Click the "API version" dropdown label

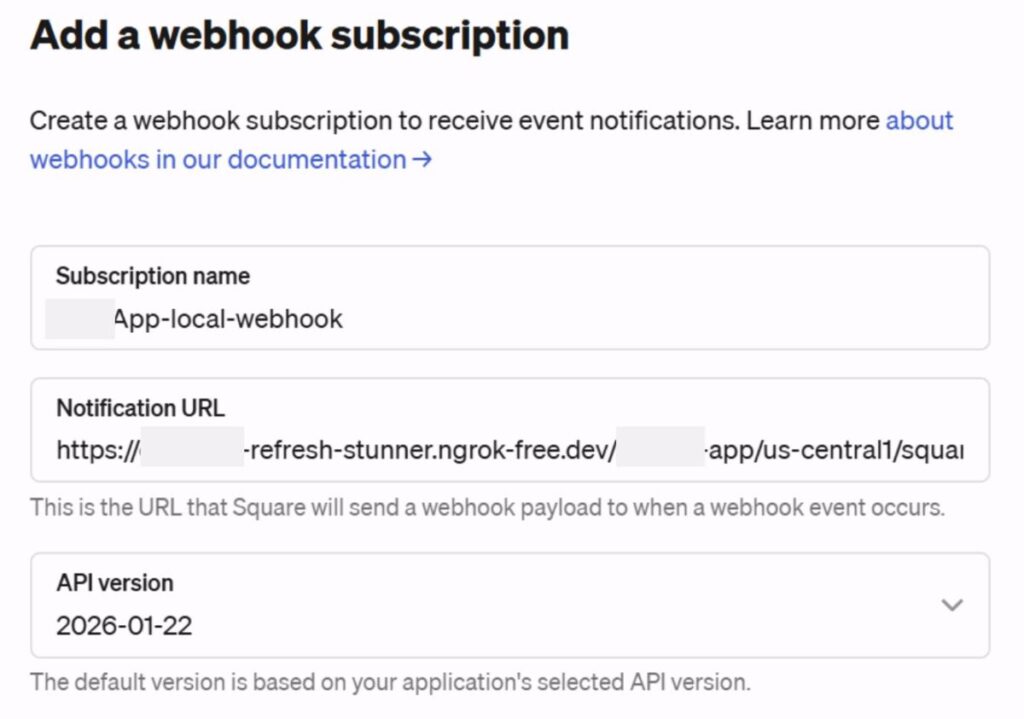[114, 583]
